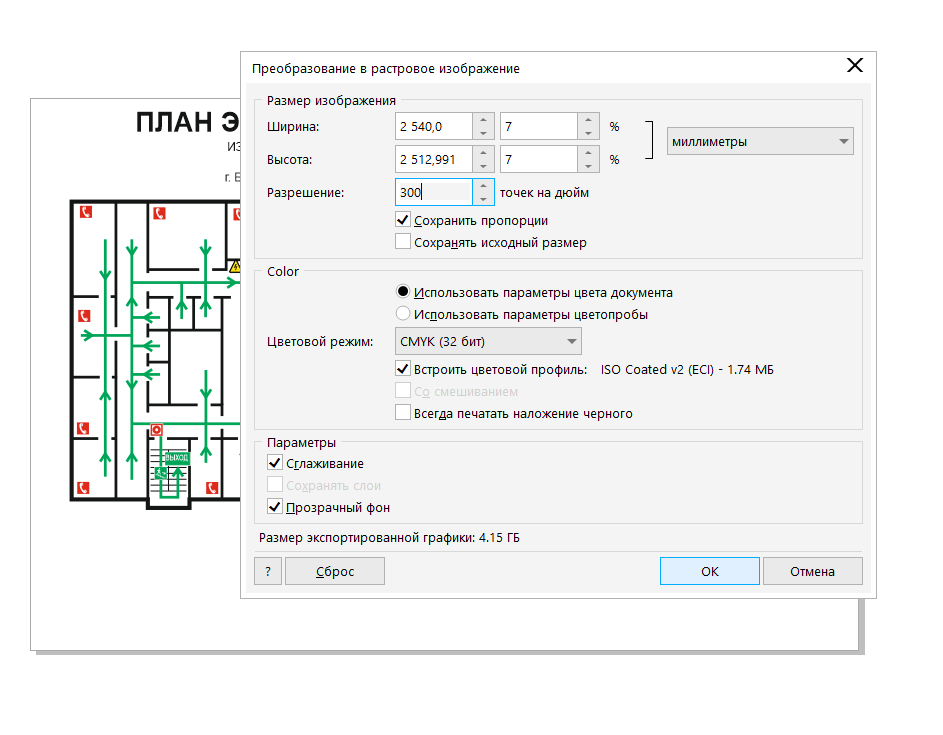Click the red fire alarm button icon on plan
The height and width of the screenshot is (735, 943).
coord(157,429)
